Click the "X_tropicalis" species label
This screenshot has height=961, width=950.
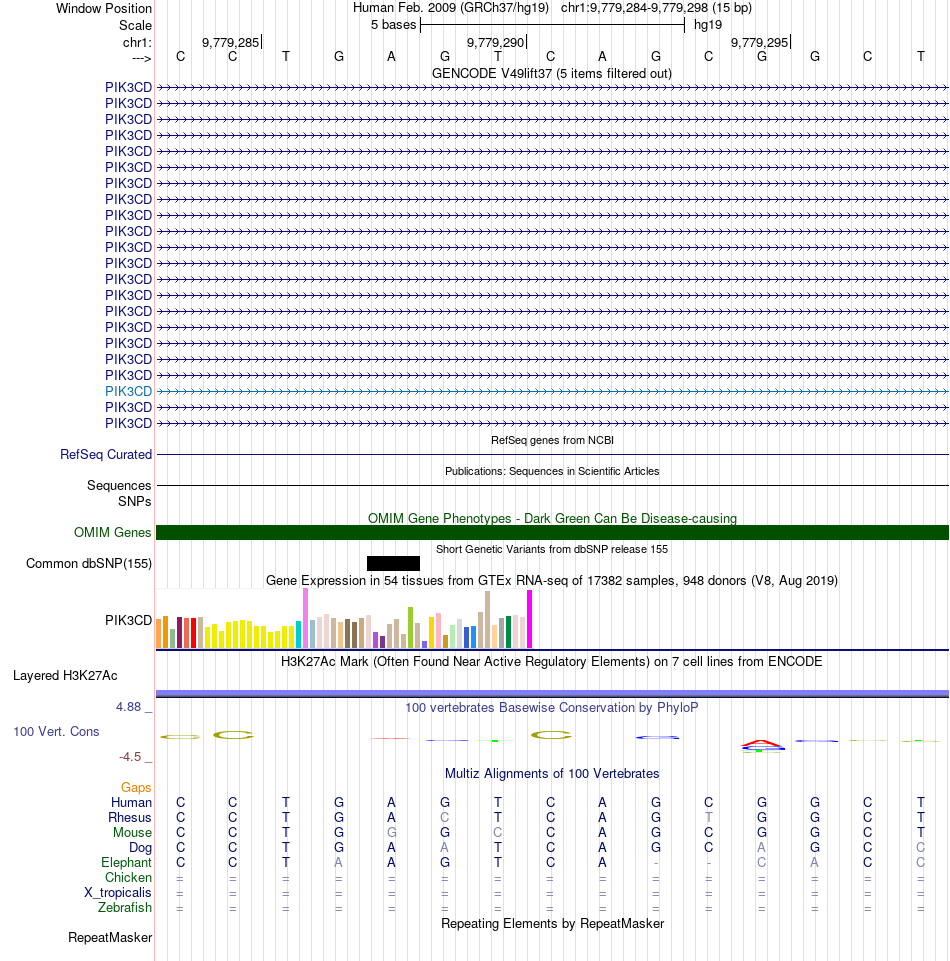[118, 892]
